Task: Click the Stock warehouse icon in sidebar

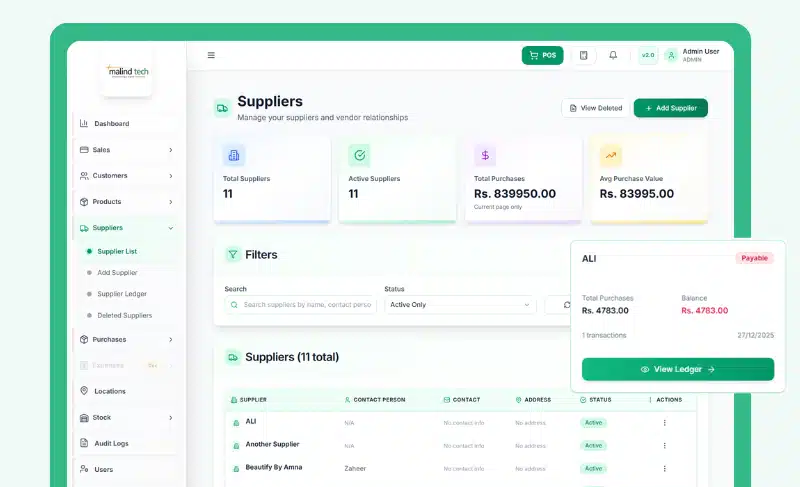Action: pyautogui.click(x=84, y=418)
